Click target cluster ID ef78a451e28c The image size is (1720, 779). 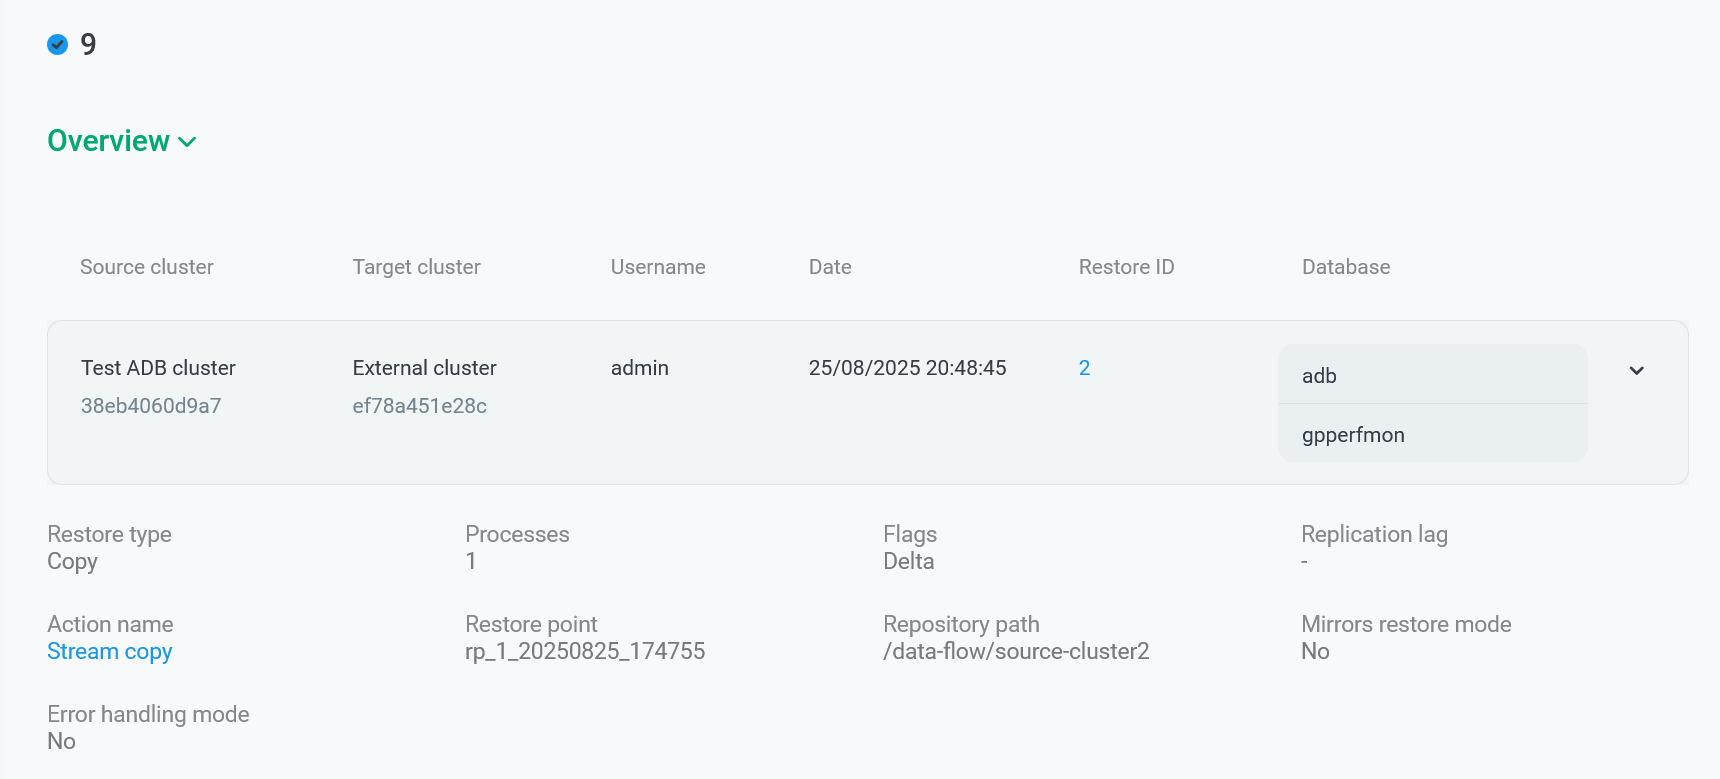click(419, 406)
